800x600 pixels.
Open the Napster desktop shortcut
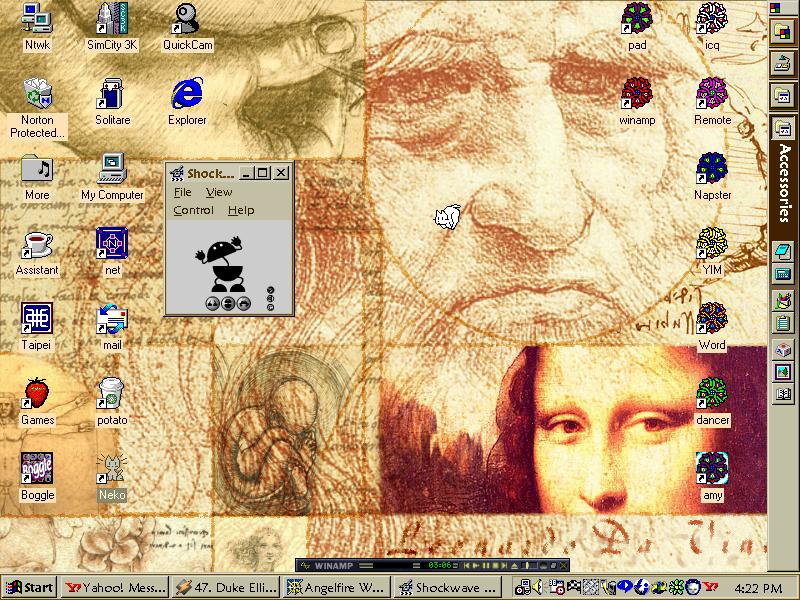point(712,169)
